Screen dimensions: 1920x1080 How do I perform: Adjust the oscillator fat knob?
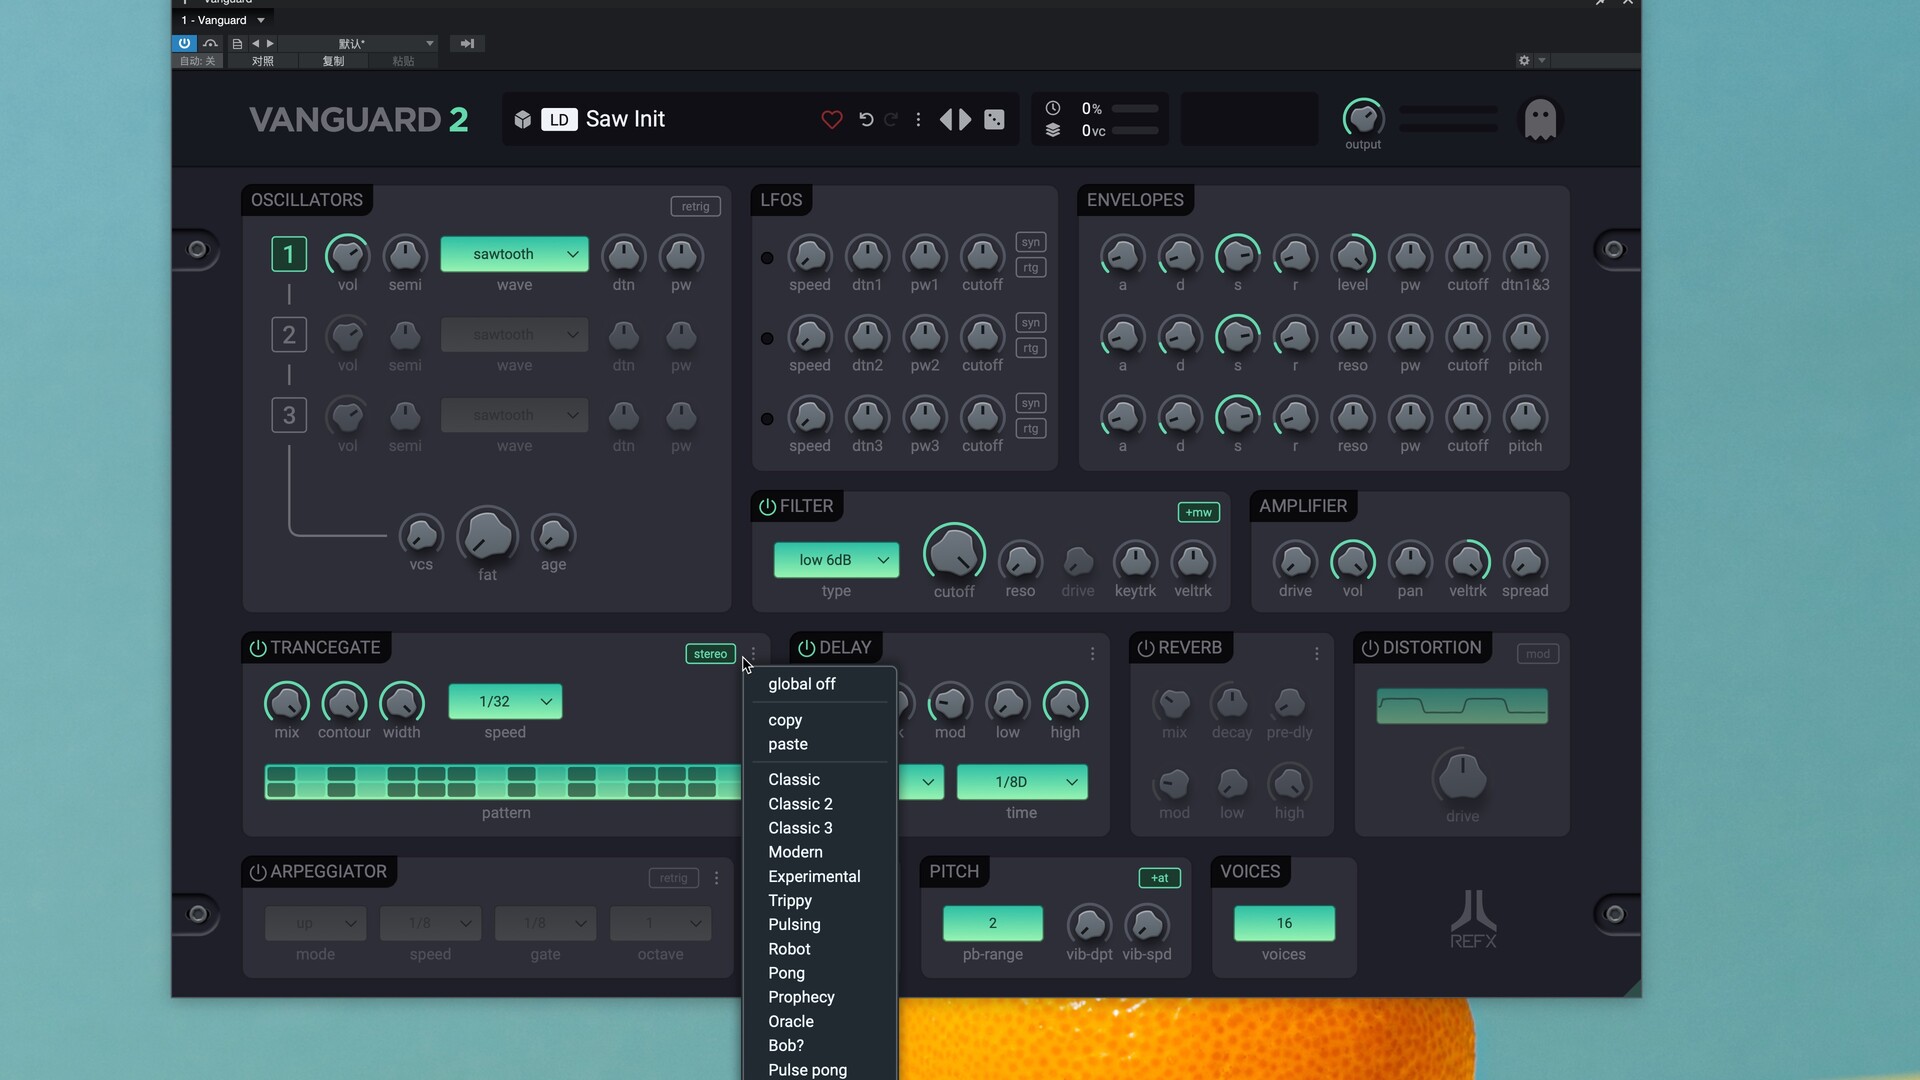[487, 536]
